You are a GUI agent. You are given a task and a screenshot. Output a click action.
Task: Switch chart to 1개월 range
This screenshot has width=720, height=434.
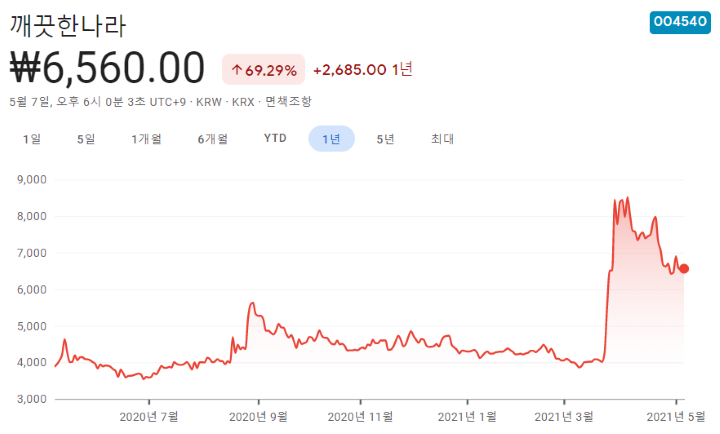[146, 139]
